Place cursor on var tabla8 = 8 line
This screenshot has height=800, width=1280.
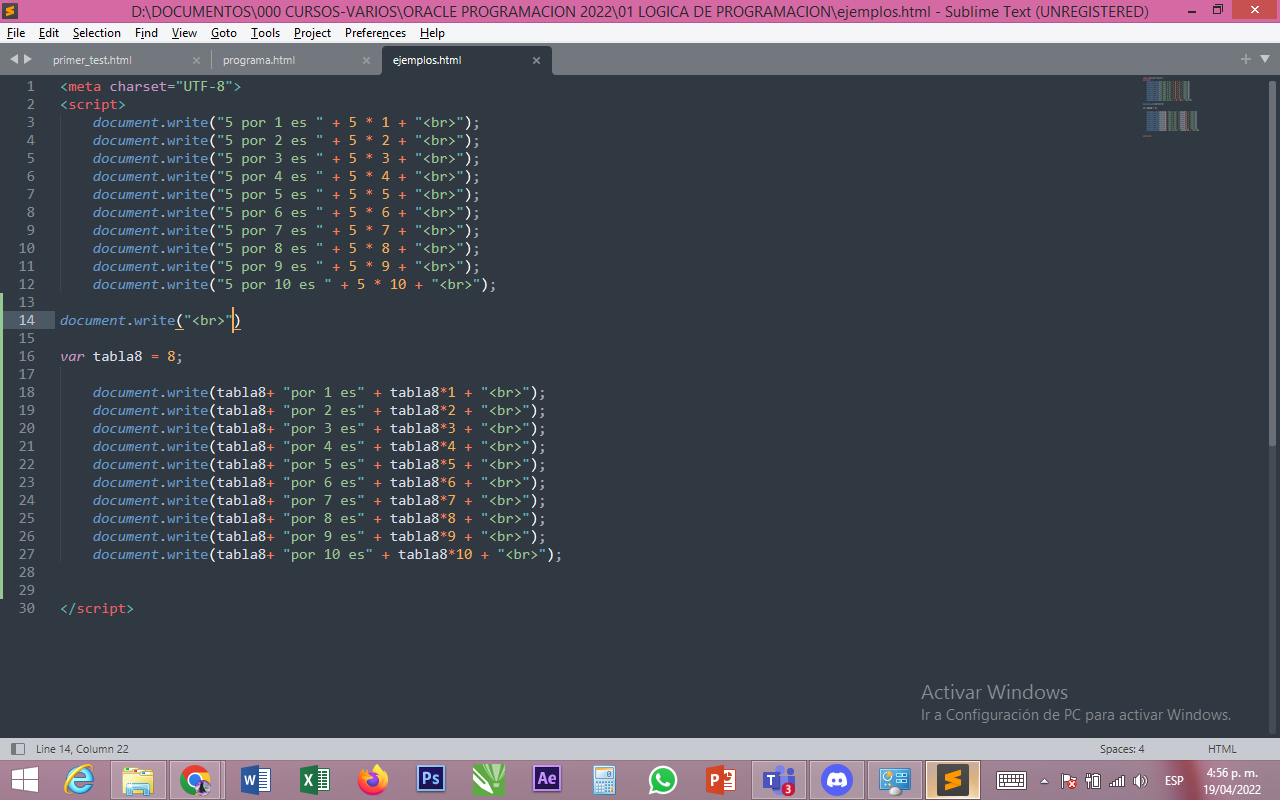click(x=121, y=356)
